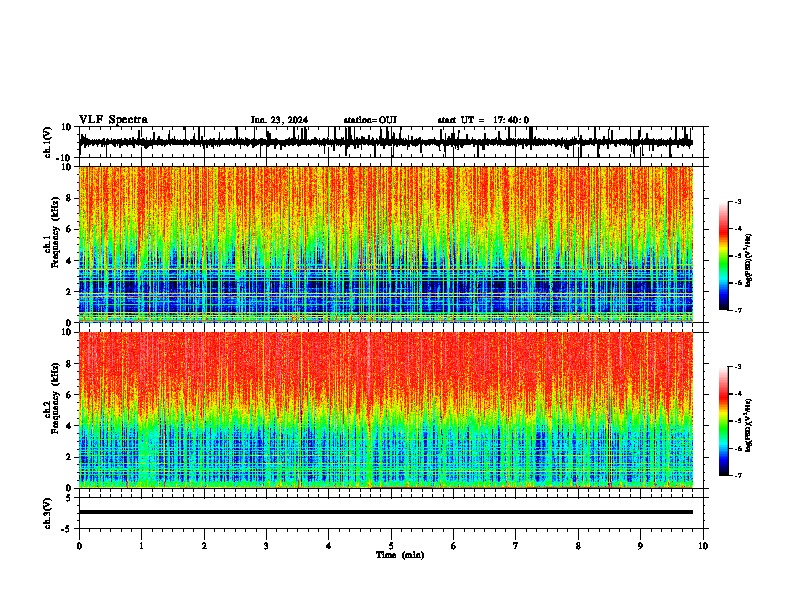Click the "ch.2 Frequency (kHz)" axis label
The width and height of the screenshot is (792, 612).
click(x=52, y=398)
